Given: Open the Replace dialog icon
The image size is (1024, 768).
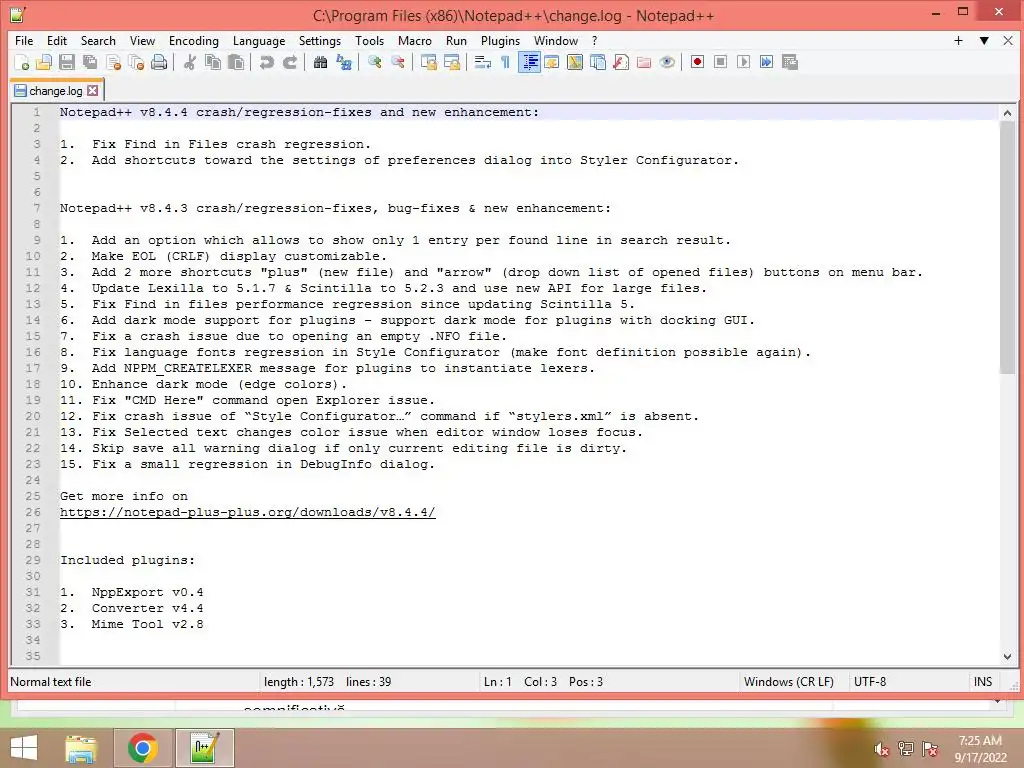Looking at the screenshot, I should point(344,62).
